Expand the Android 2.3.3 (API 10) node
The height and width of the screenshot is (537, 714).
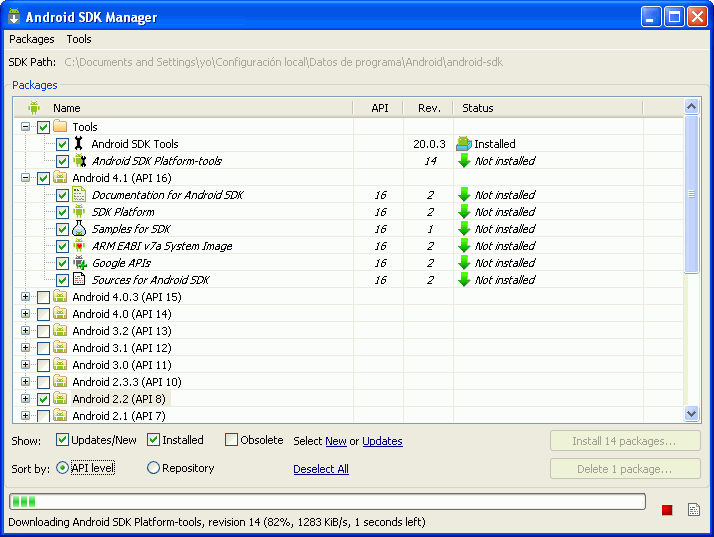coord(26,381)
